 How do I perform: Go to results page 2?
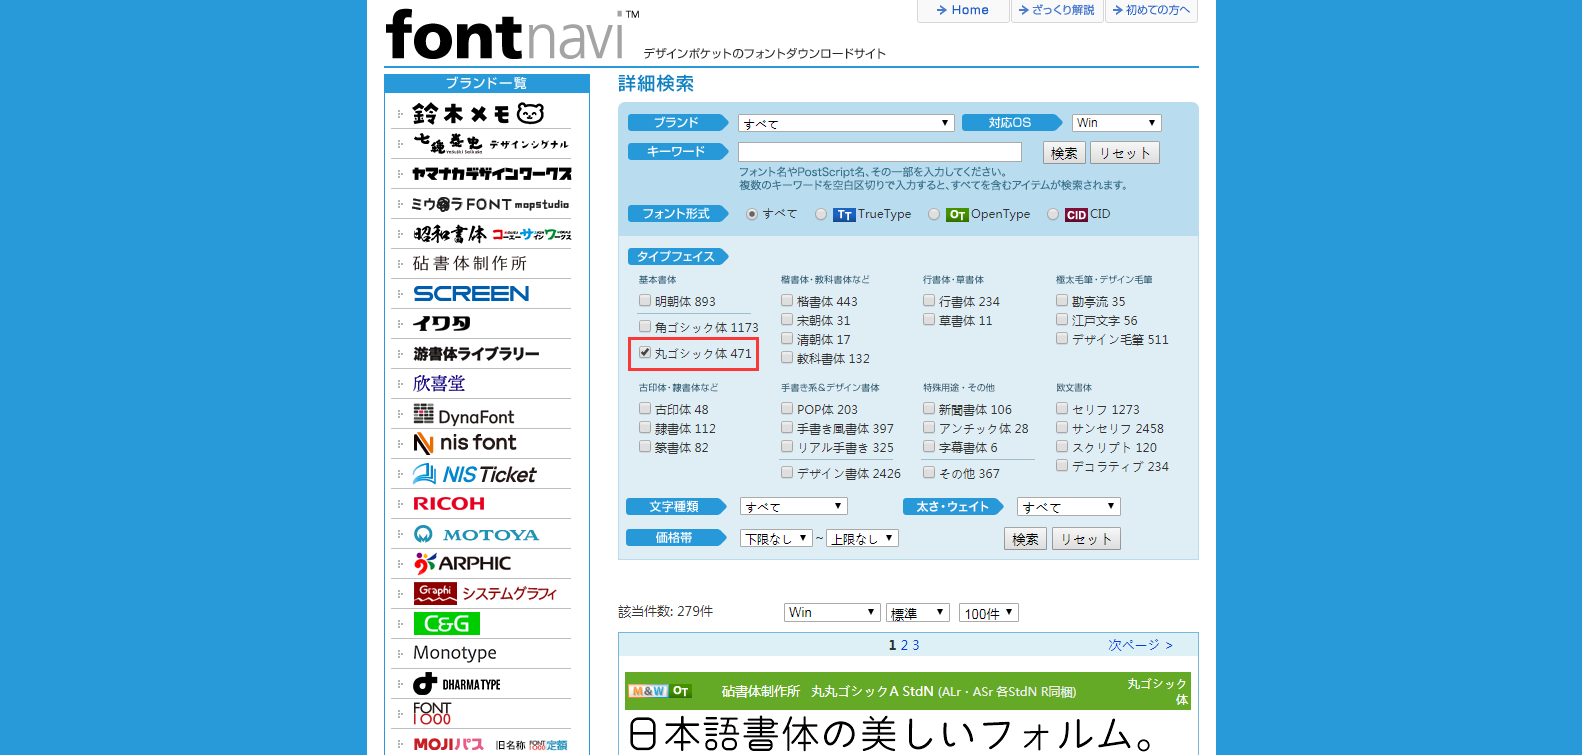click(x=904, y=645)
